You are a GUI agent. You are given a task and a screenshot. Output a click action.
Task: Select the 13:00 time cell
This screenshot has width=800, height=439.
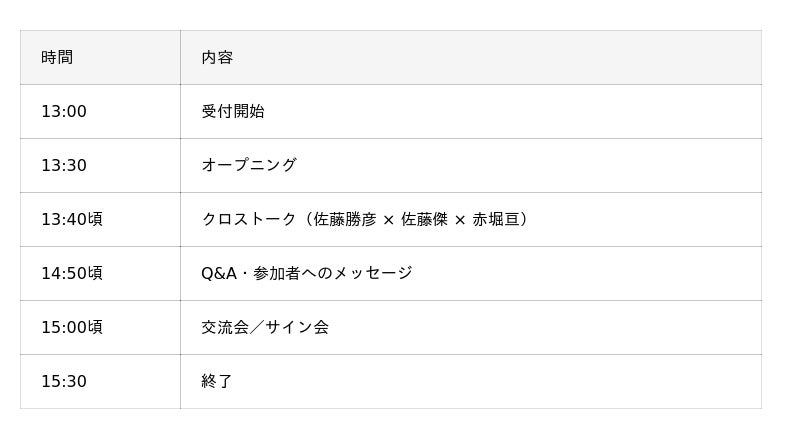coord(64,112)
